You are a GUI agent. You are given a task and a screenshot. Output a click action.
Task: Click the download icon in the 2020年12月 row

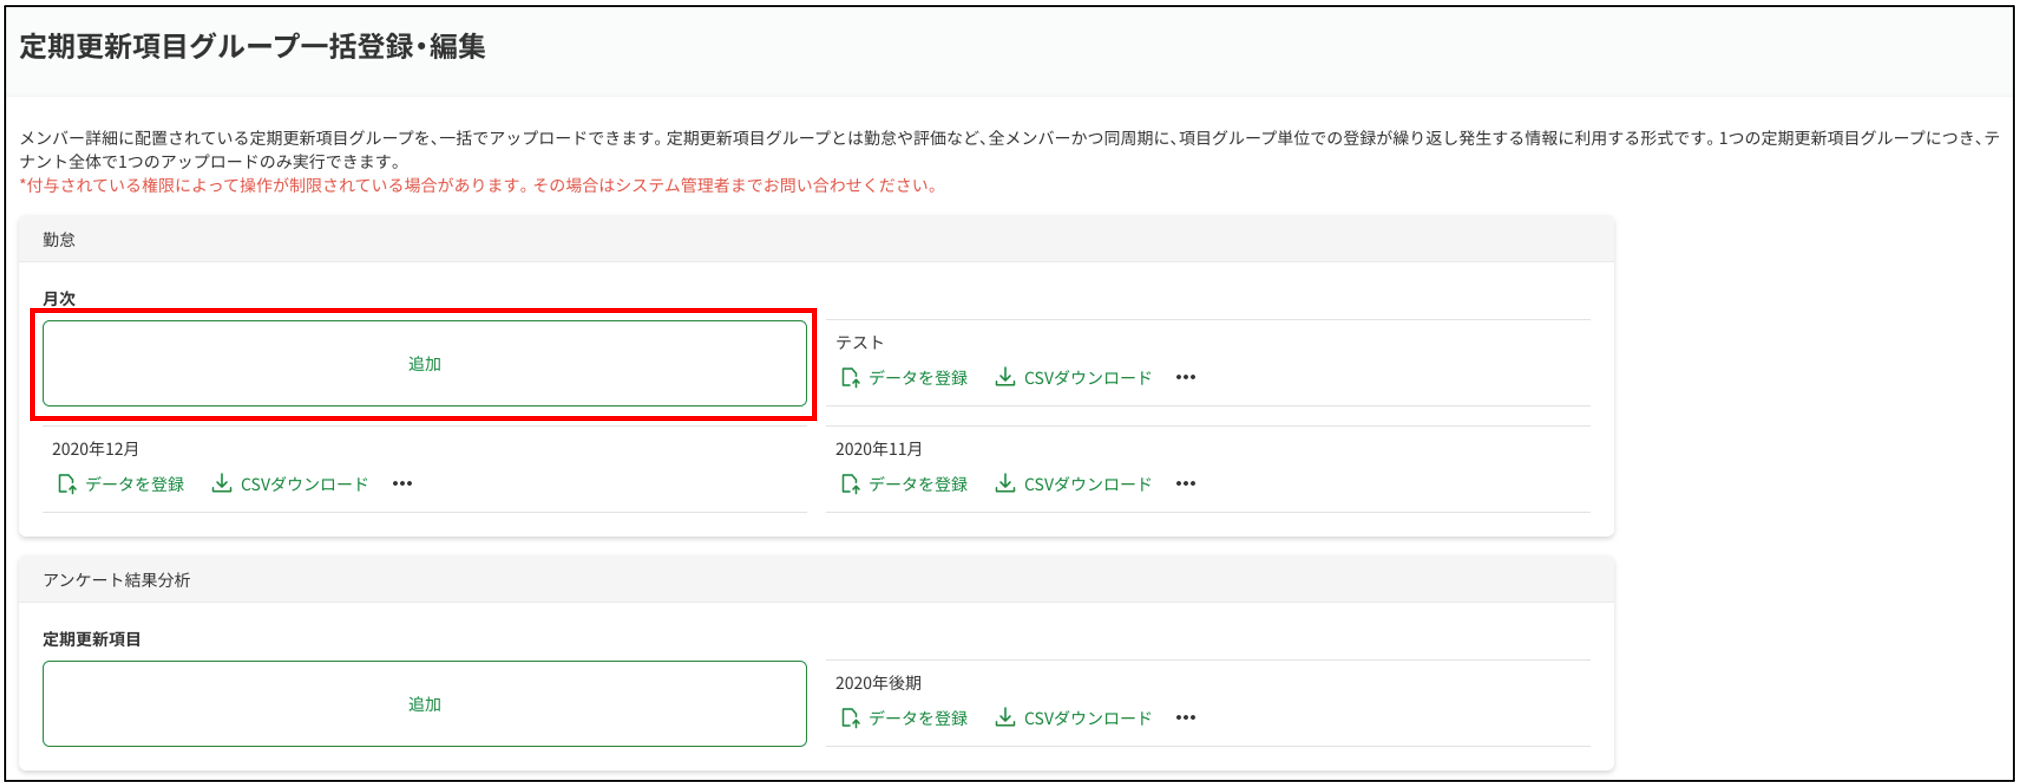pyautogui.click(x=221, y=484)
